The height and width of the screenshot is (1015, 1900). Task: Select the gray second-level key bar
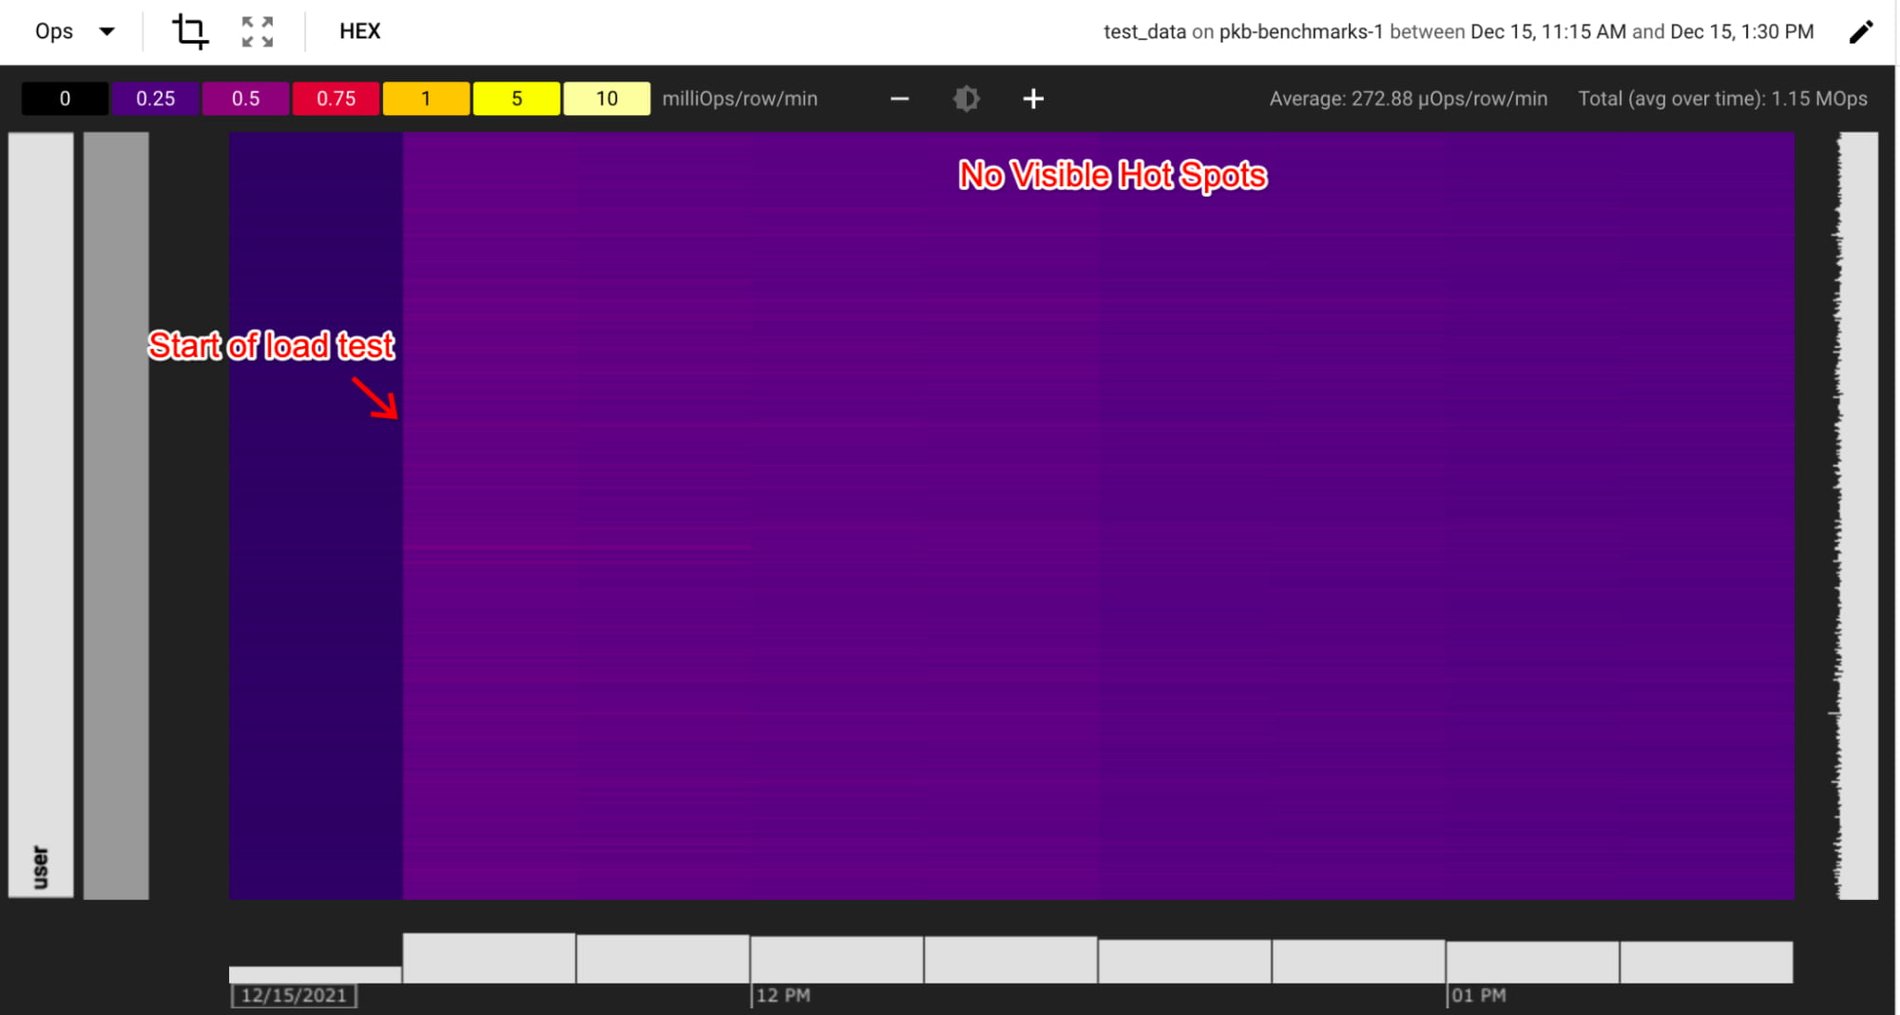[x=116, y=515]
